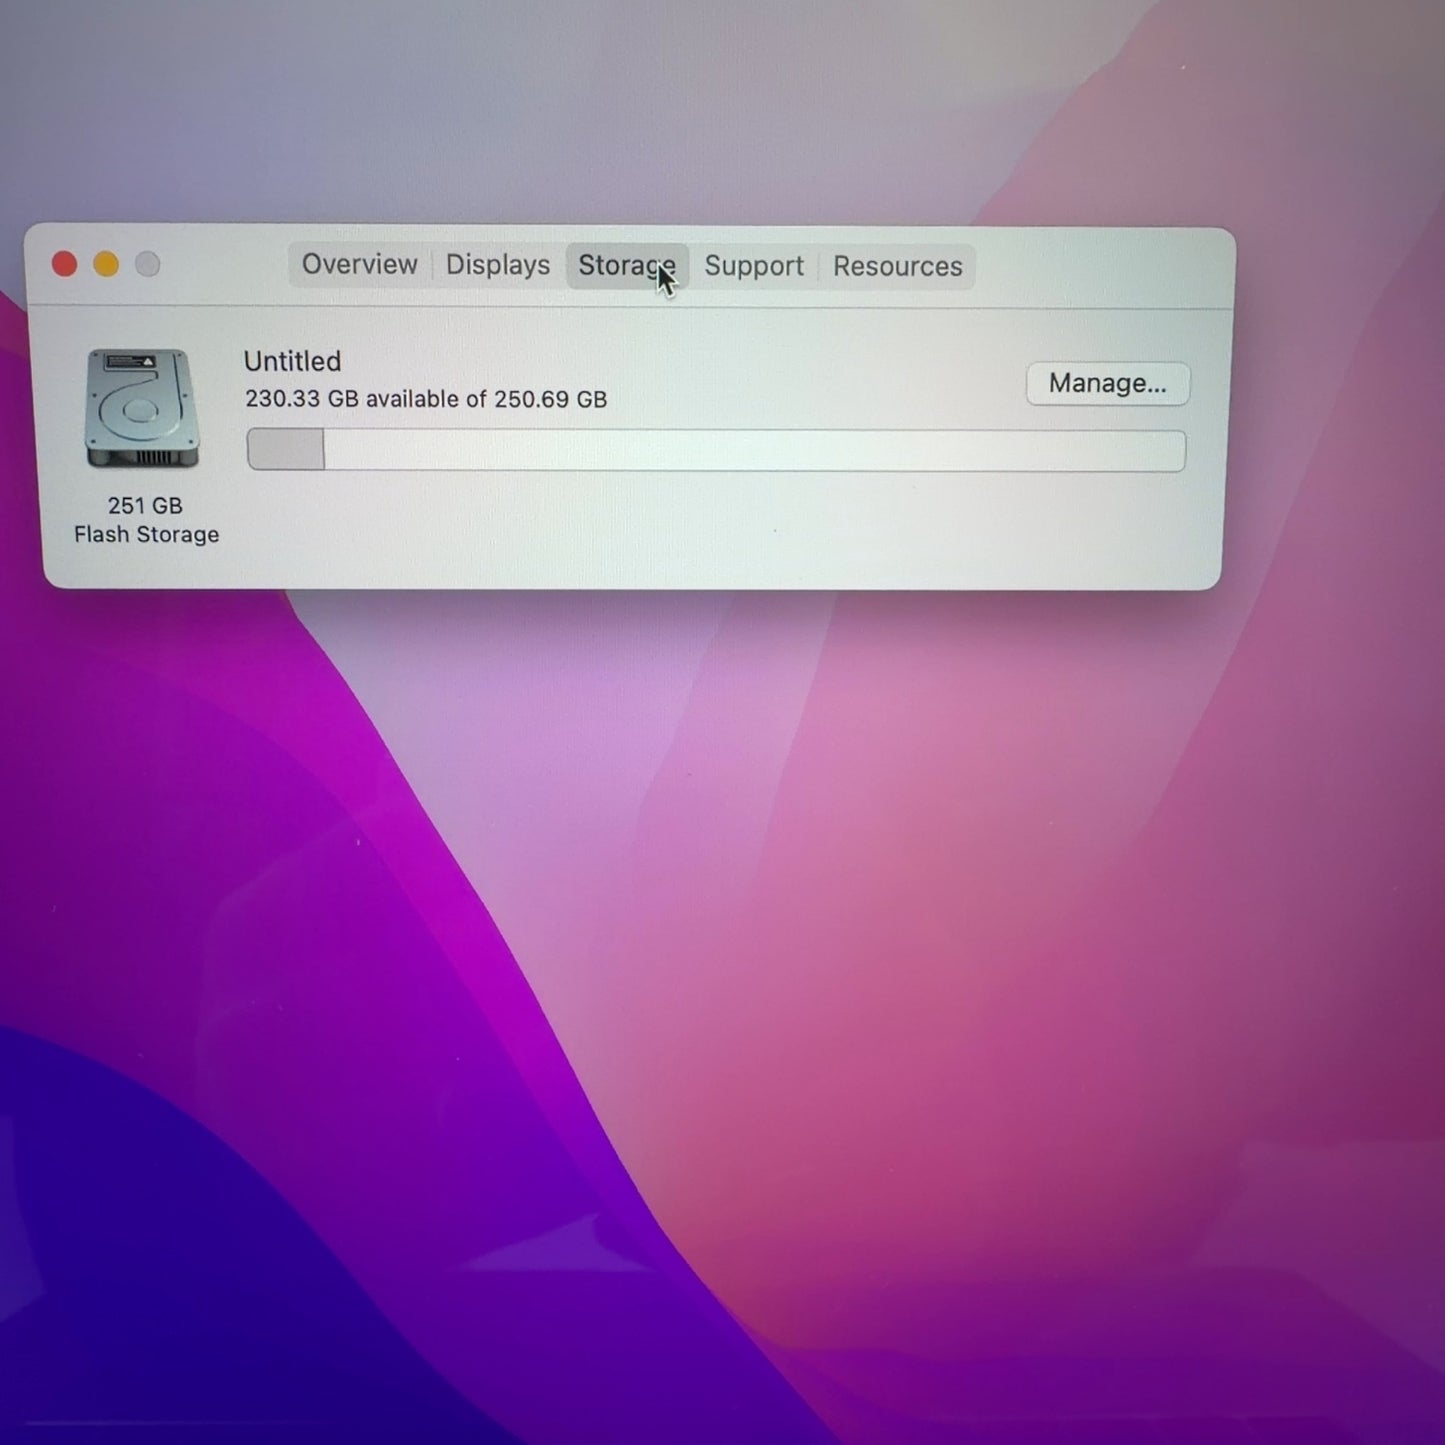Click the Untitled volume name
This screenshot has width=1445, height=1445.
click(x=292, y=361)
